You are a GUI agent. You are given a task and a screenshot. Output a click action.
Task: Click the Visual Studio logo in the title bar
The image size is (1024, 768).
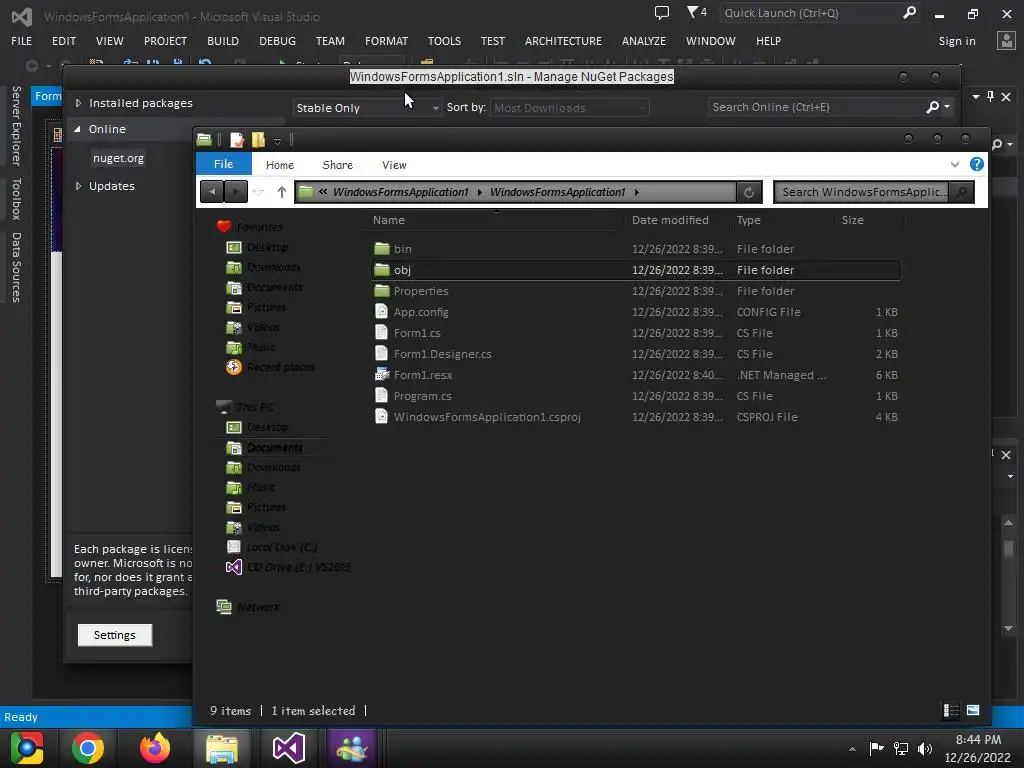click(22, 16)
